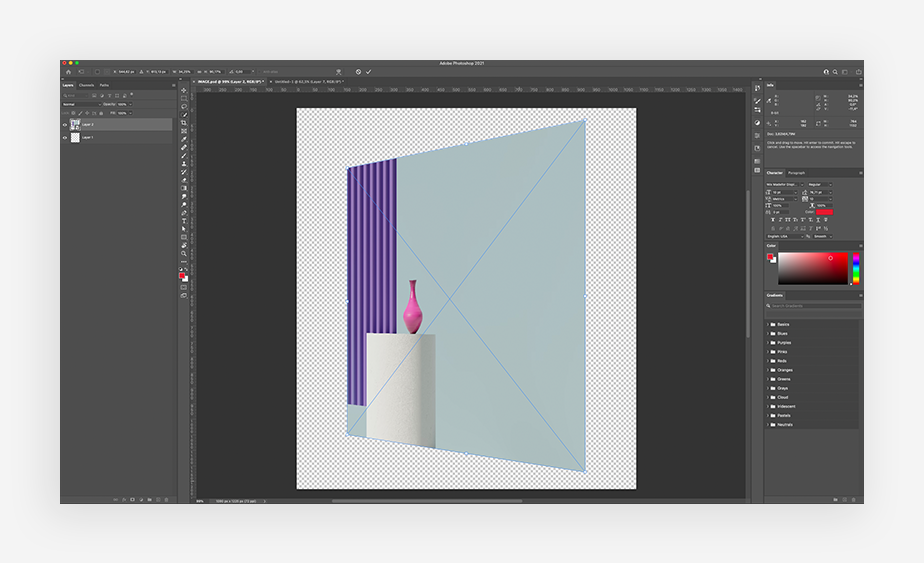Viewport: 924px width, 563px height.
Task: Open the Layers panel menu
Action: click(x=174, y=85)
